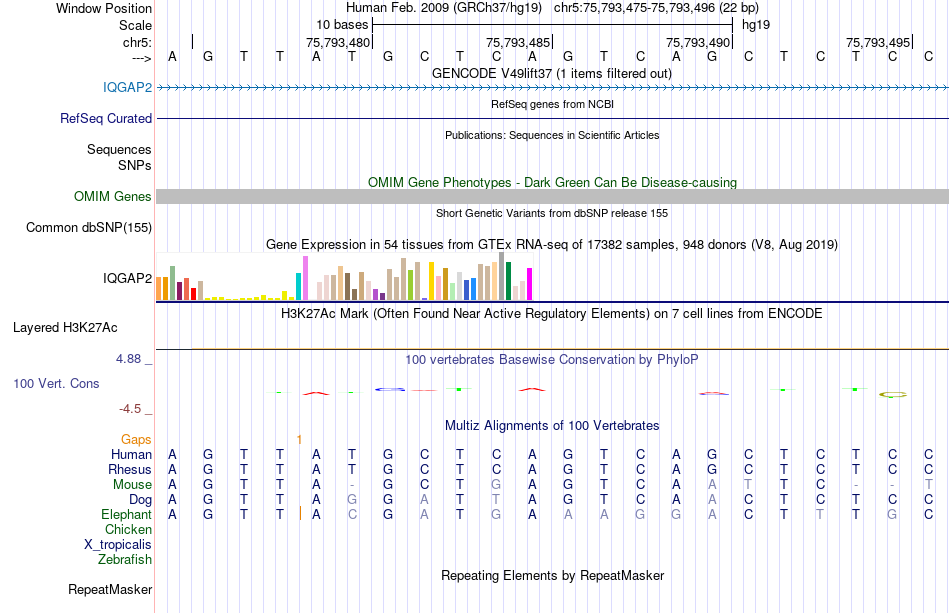The width and height of the screenshot is (950, 613).
Task: Click the 75,793,495 position marker
Action: pyautogui.click(x=878, y=42)
